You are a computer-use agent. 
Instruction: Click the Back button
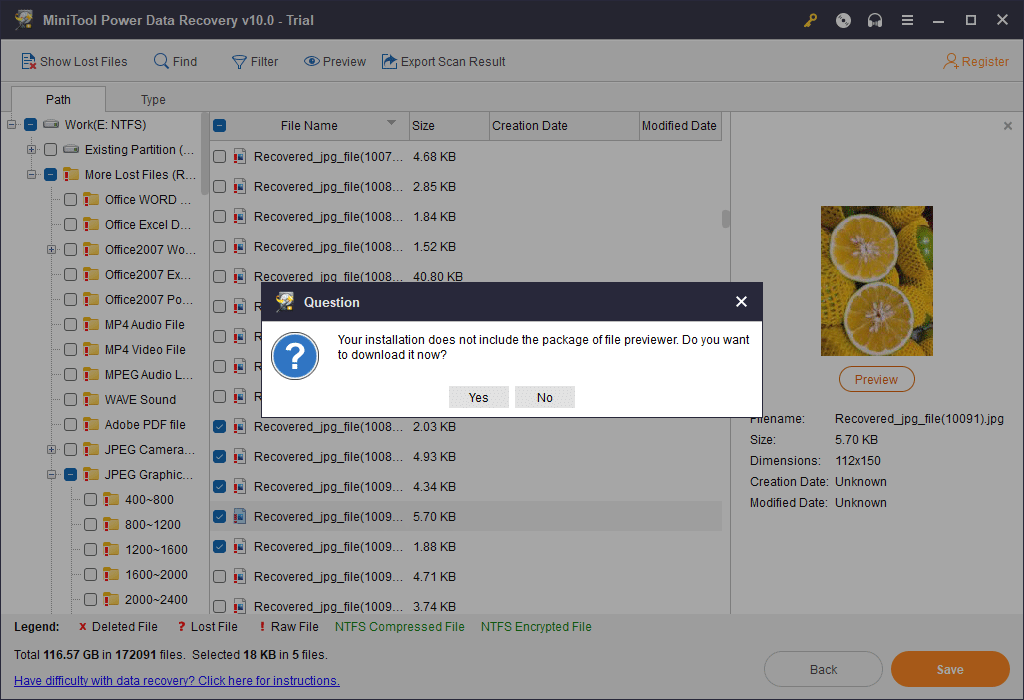click(823, 669)
